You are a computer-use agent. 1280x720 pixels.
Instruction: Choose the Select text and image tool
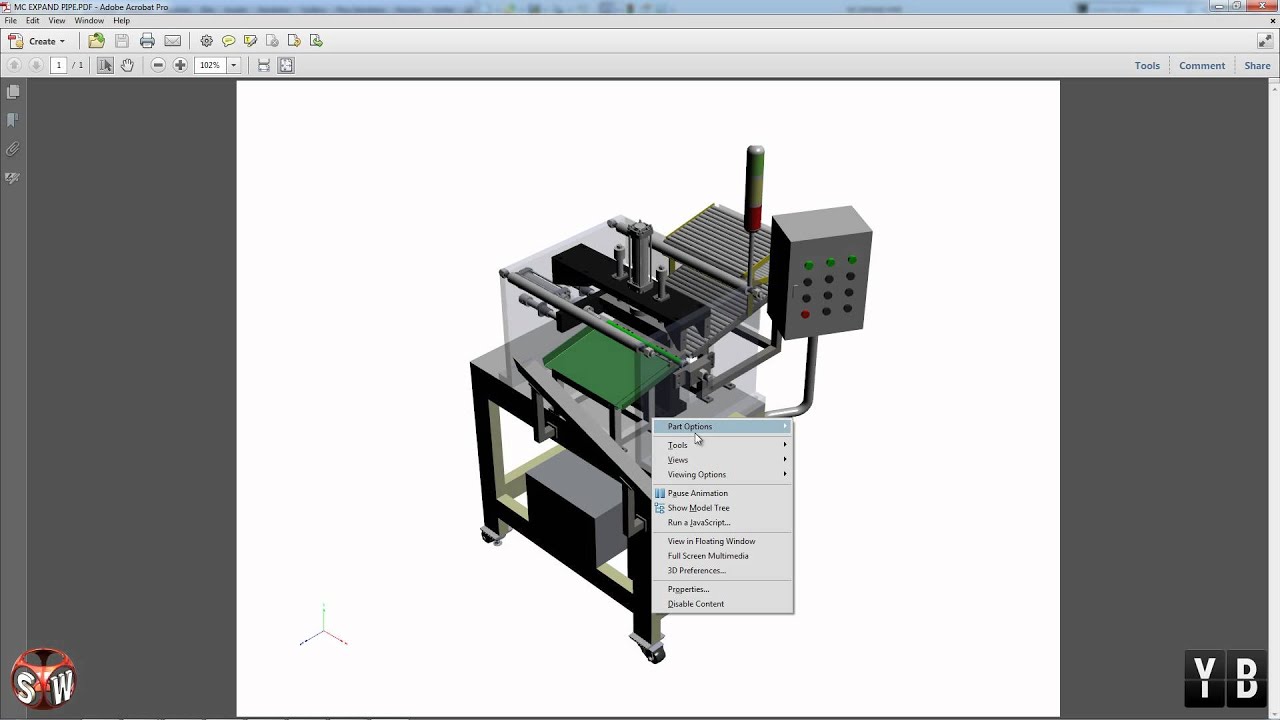[105, 65]
